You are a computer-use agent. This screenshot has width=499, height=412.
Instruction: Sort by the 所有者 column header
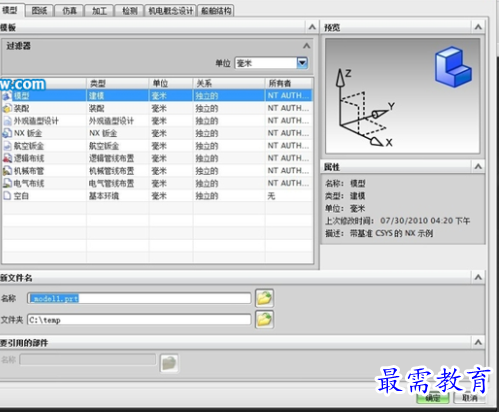[289, 83]
